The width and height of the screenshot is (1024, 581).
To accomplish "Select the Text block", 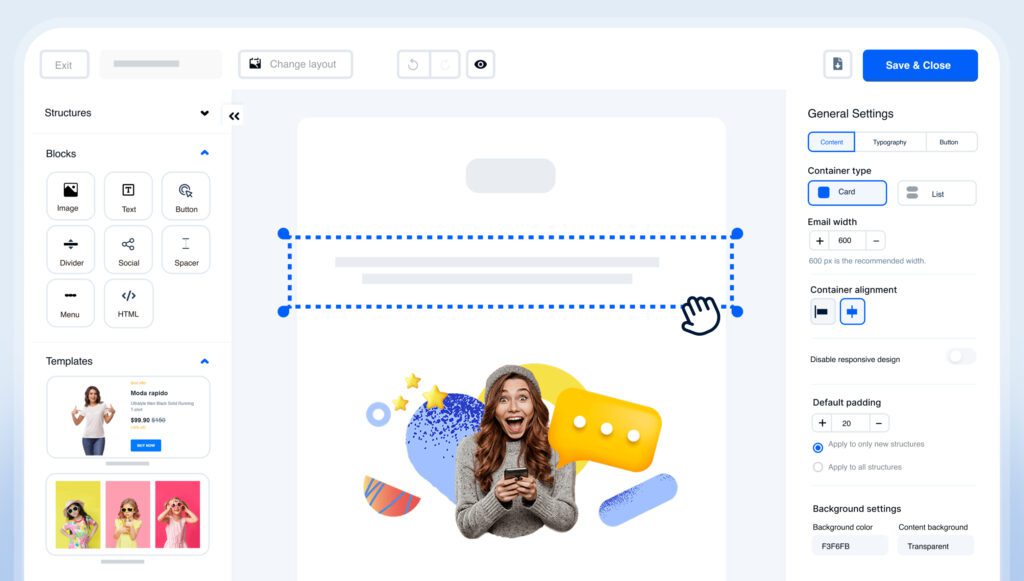I will (128, 196).
